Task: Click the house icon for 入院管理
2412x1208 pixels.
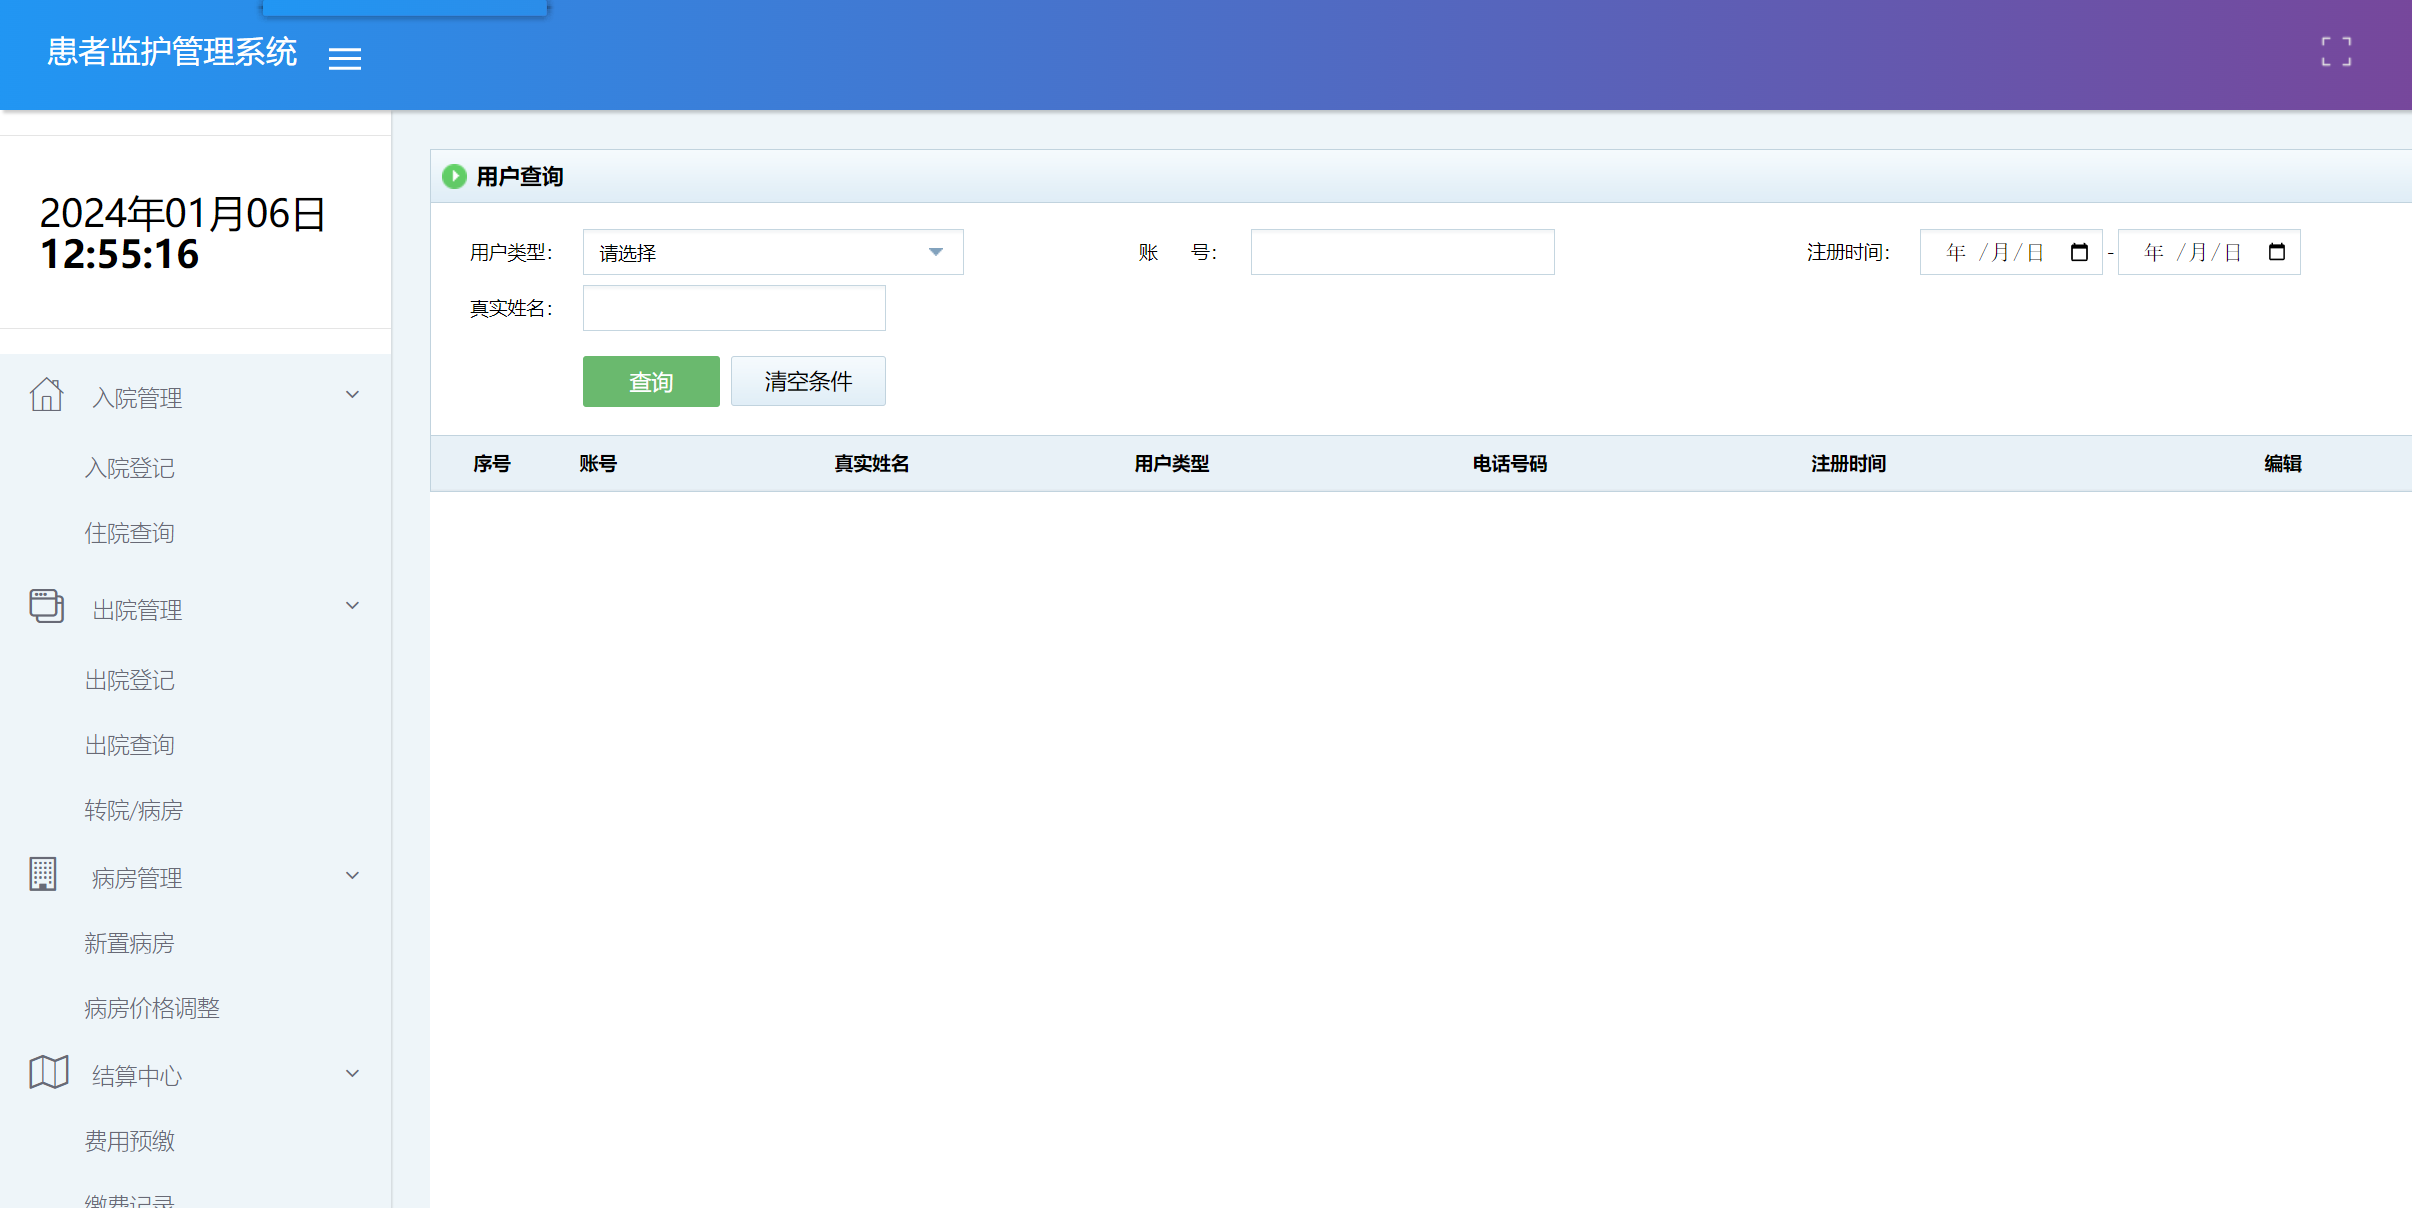Action: 46,395
